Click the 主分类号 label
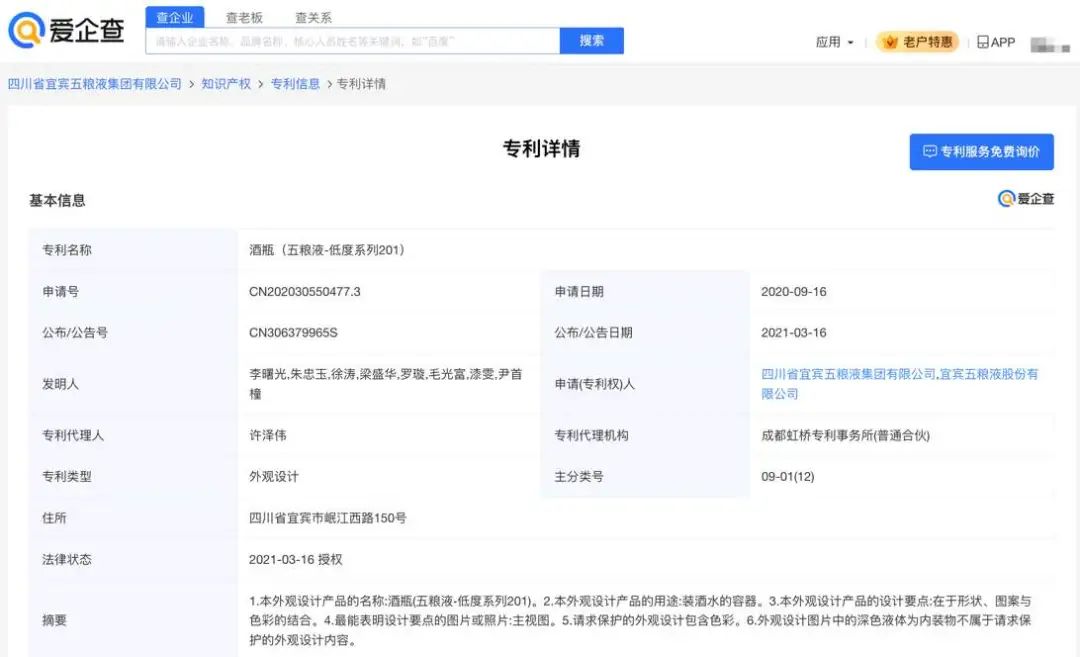1080x657 pixels. pyautogui.click(x=579, y=477)
